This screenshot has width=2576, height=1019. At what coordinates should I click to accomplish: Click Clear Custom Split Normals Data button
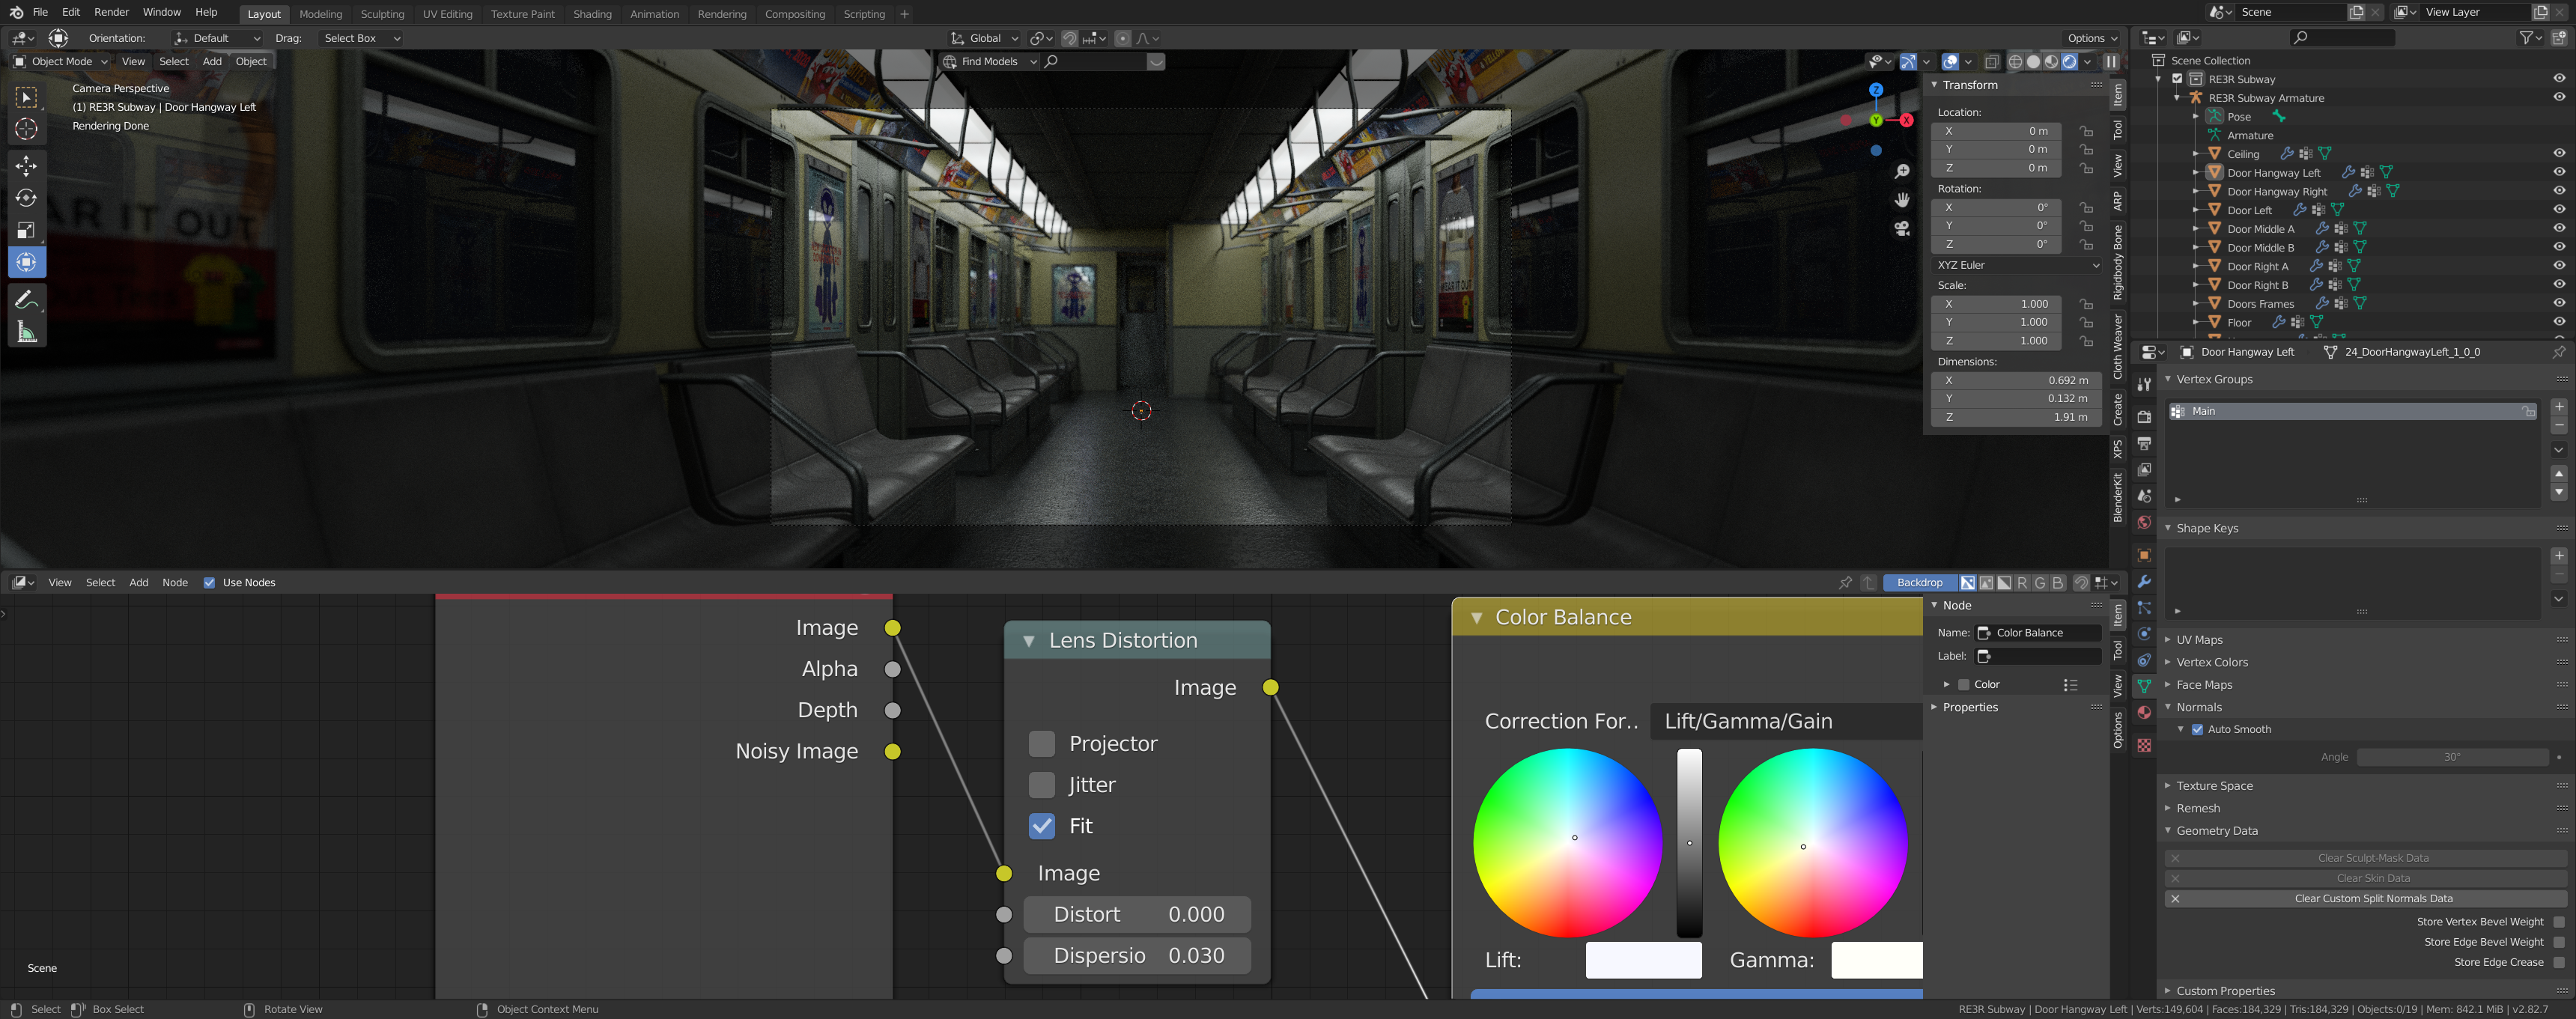point(2366,899)
